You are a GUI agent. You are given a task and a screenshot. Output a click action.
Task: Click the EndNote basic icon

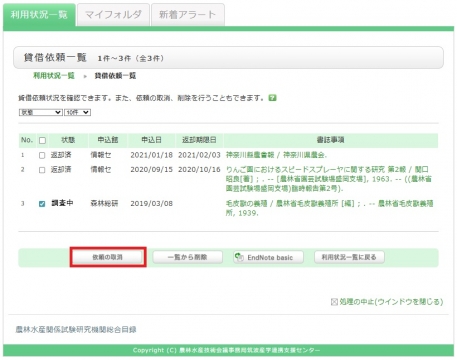239,257
